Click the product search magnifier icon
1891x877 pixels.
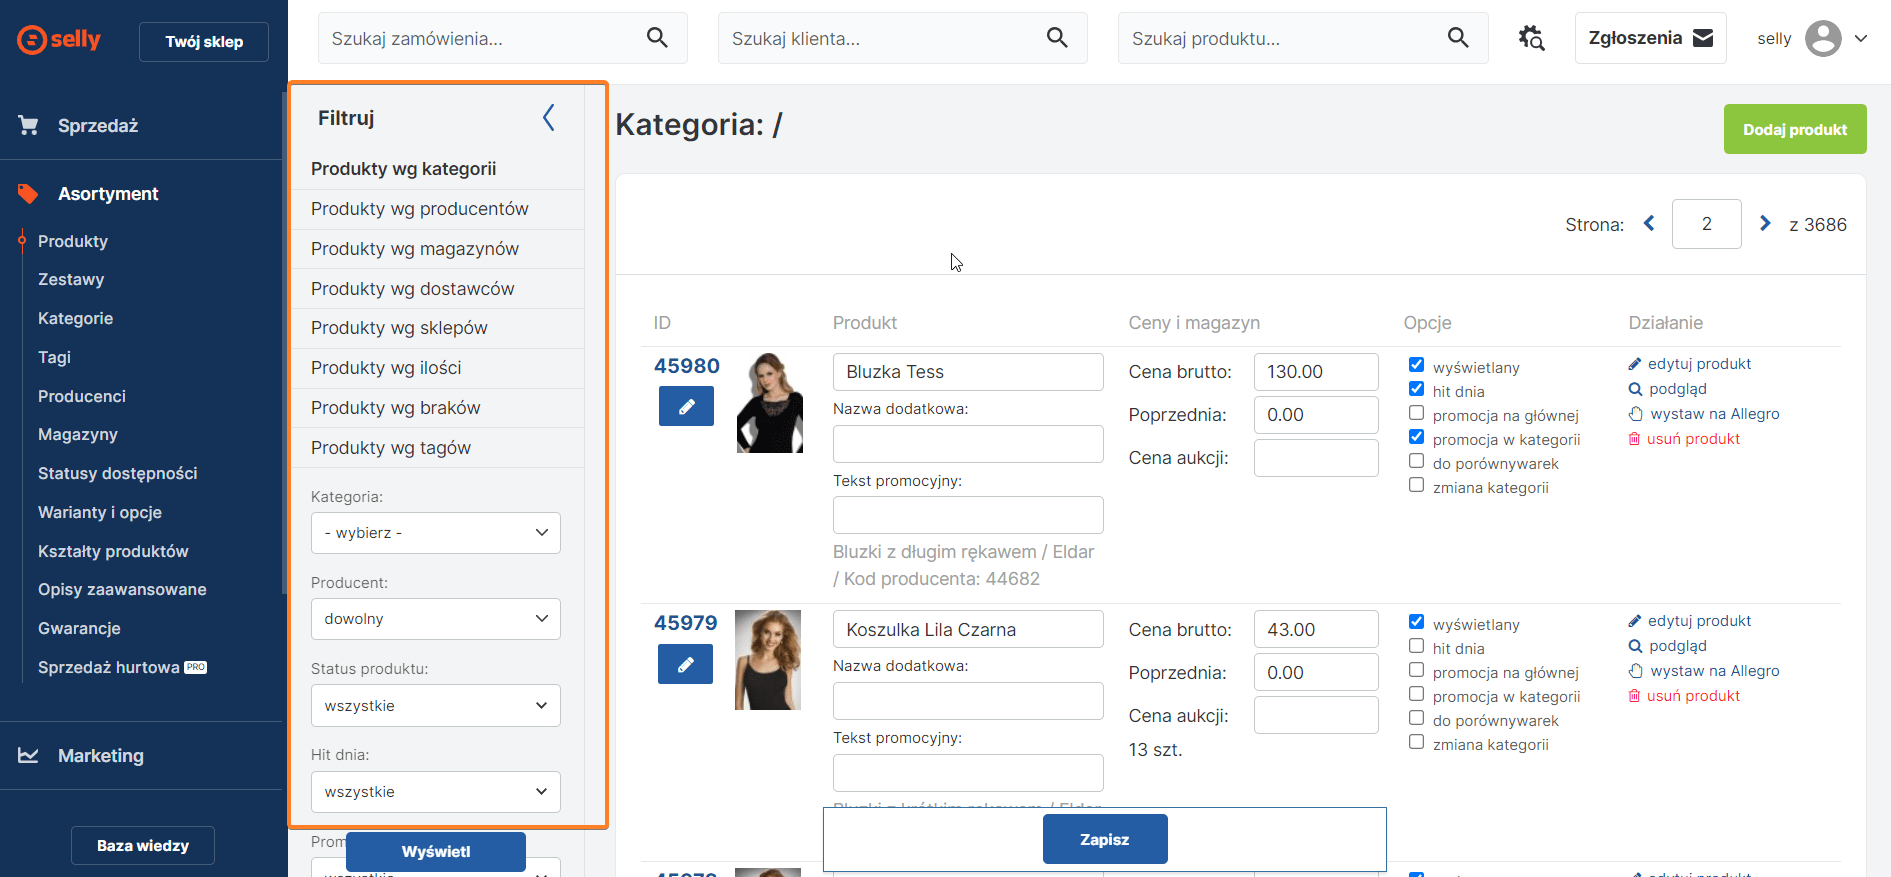[1458, 38]
